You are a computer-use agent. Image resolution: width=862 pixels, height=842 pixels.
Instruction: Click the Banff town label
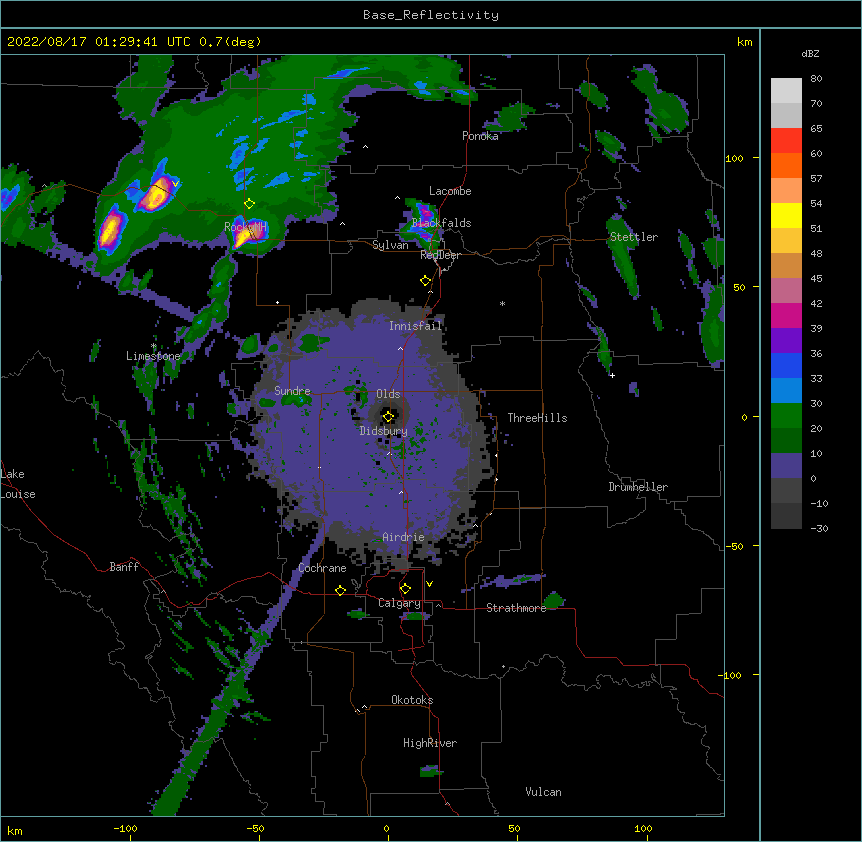[124, 567]
